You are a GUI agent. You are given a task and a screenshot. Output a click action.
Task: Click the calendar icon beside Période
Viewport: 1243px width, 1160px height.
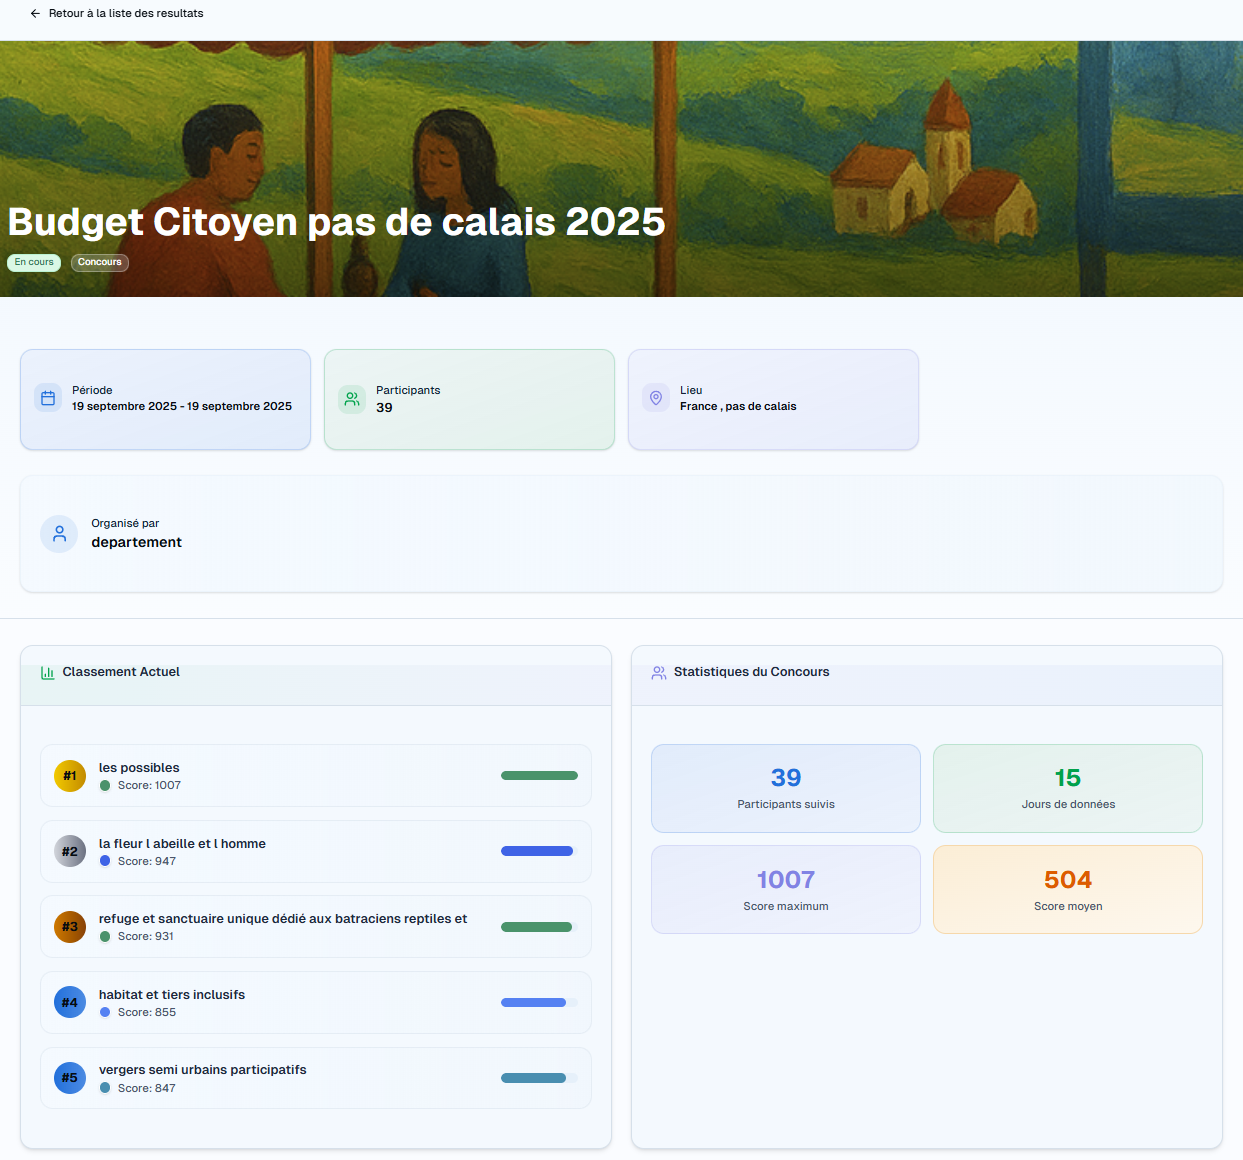tap(48, 398)
